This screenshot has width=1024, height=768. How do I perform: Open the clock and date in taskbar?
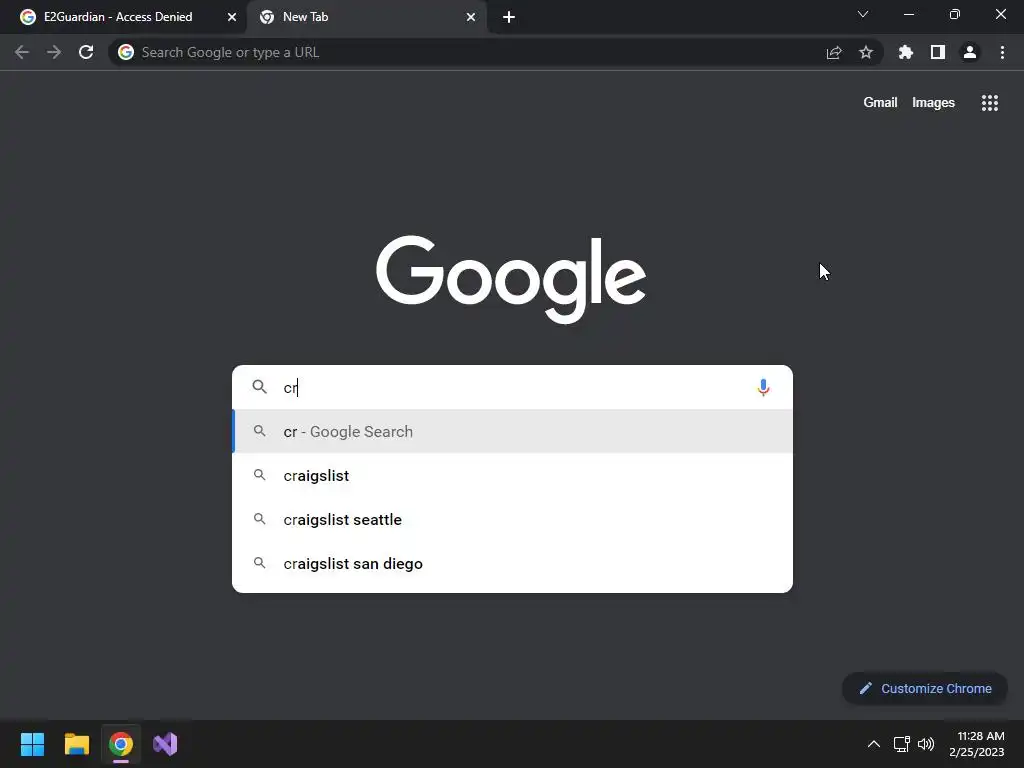977,744
